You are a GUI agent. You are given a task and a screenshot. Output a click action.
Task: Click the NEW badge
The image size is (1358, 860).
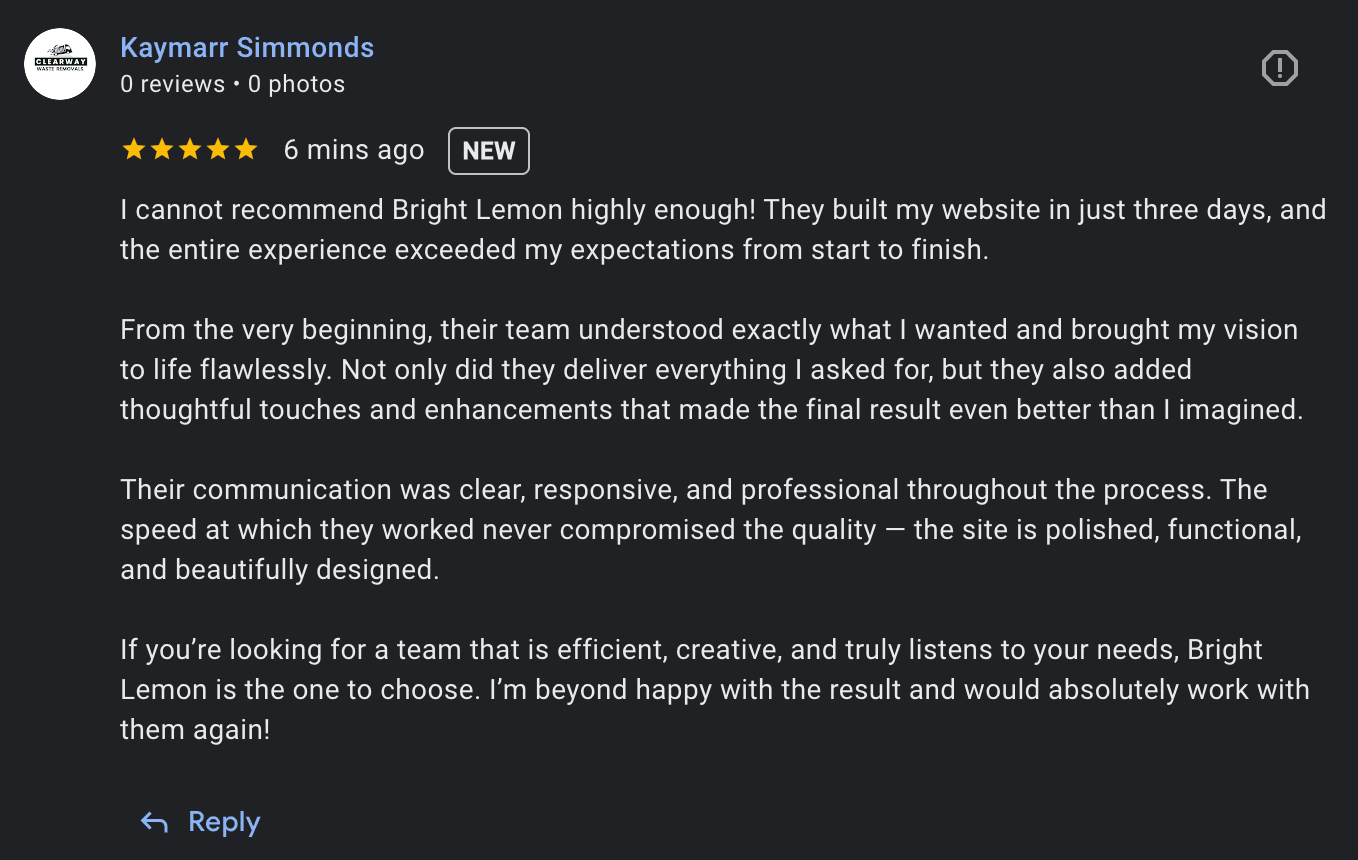(488, 151)
